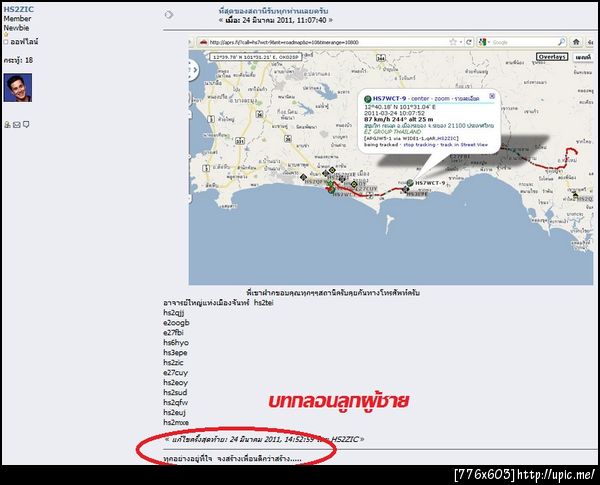Open the post title link above the date
Viewport: 600px width, 485px height.
pos(273,11)
